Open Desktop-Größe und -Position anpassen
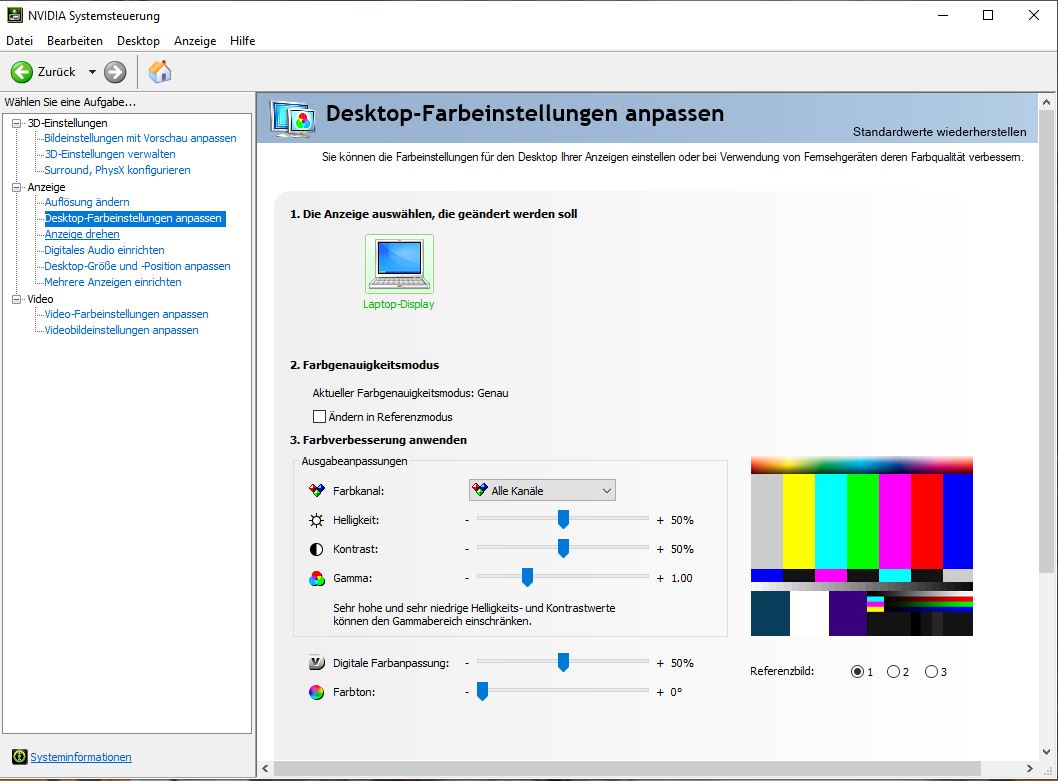The image size is (1058, 781). coord(138,266)
